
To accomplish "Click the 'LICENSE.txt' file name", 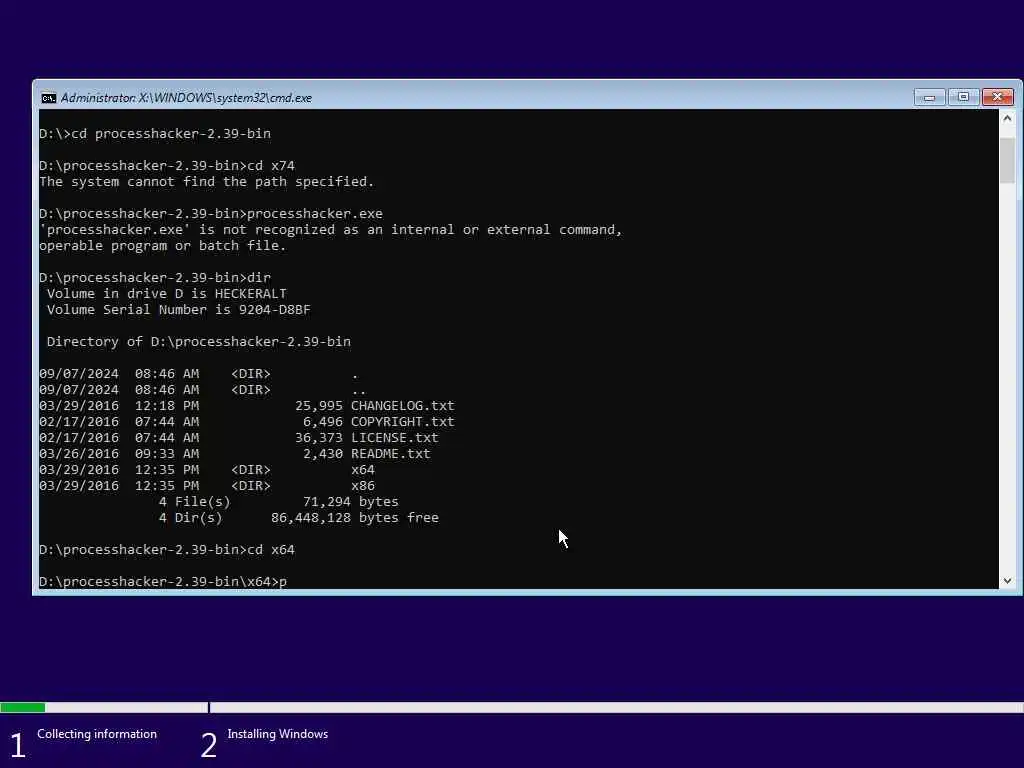I will coord(394,438).
